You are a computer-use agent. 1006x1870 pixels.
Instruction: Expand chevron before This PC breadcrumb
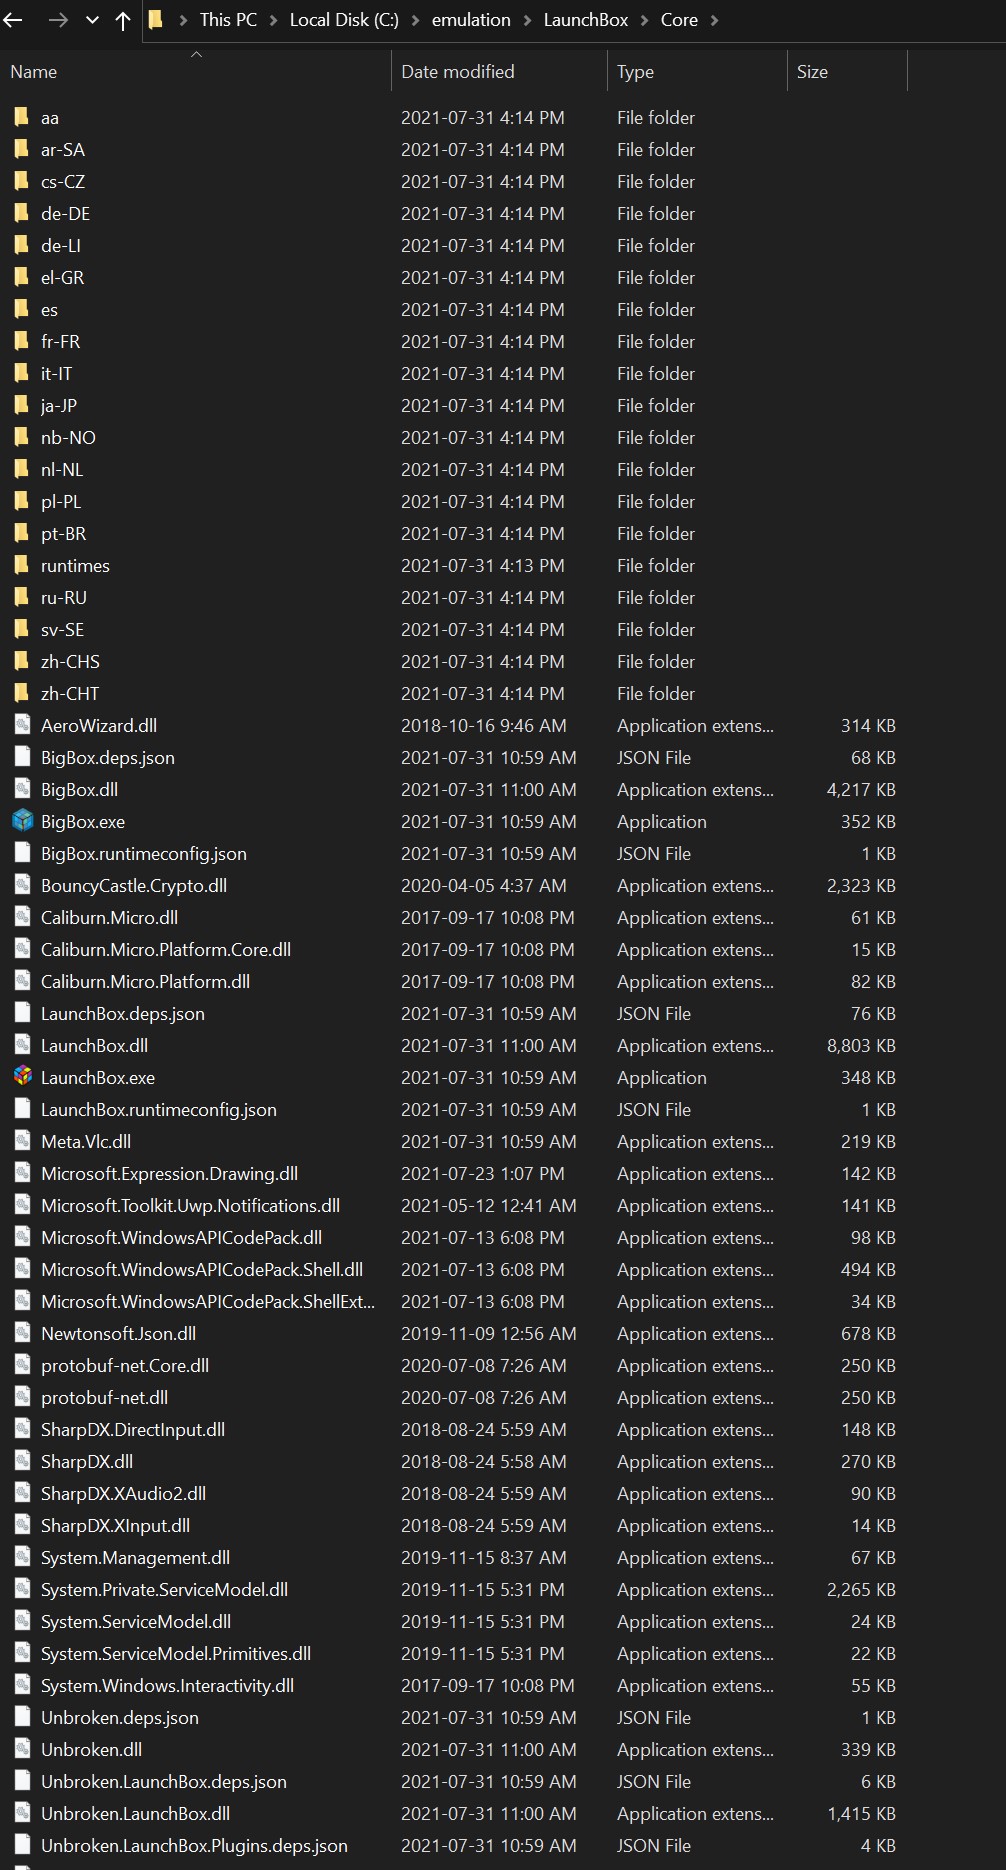(x=183, y=20)
